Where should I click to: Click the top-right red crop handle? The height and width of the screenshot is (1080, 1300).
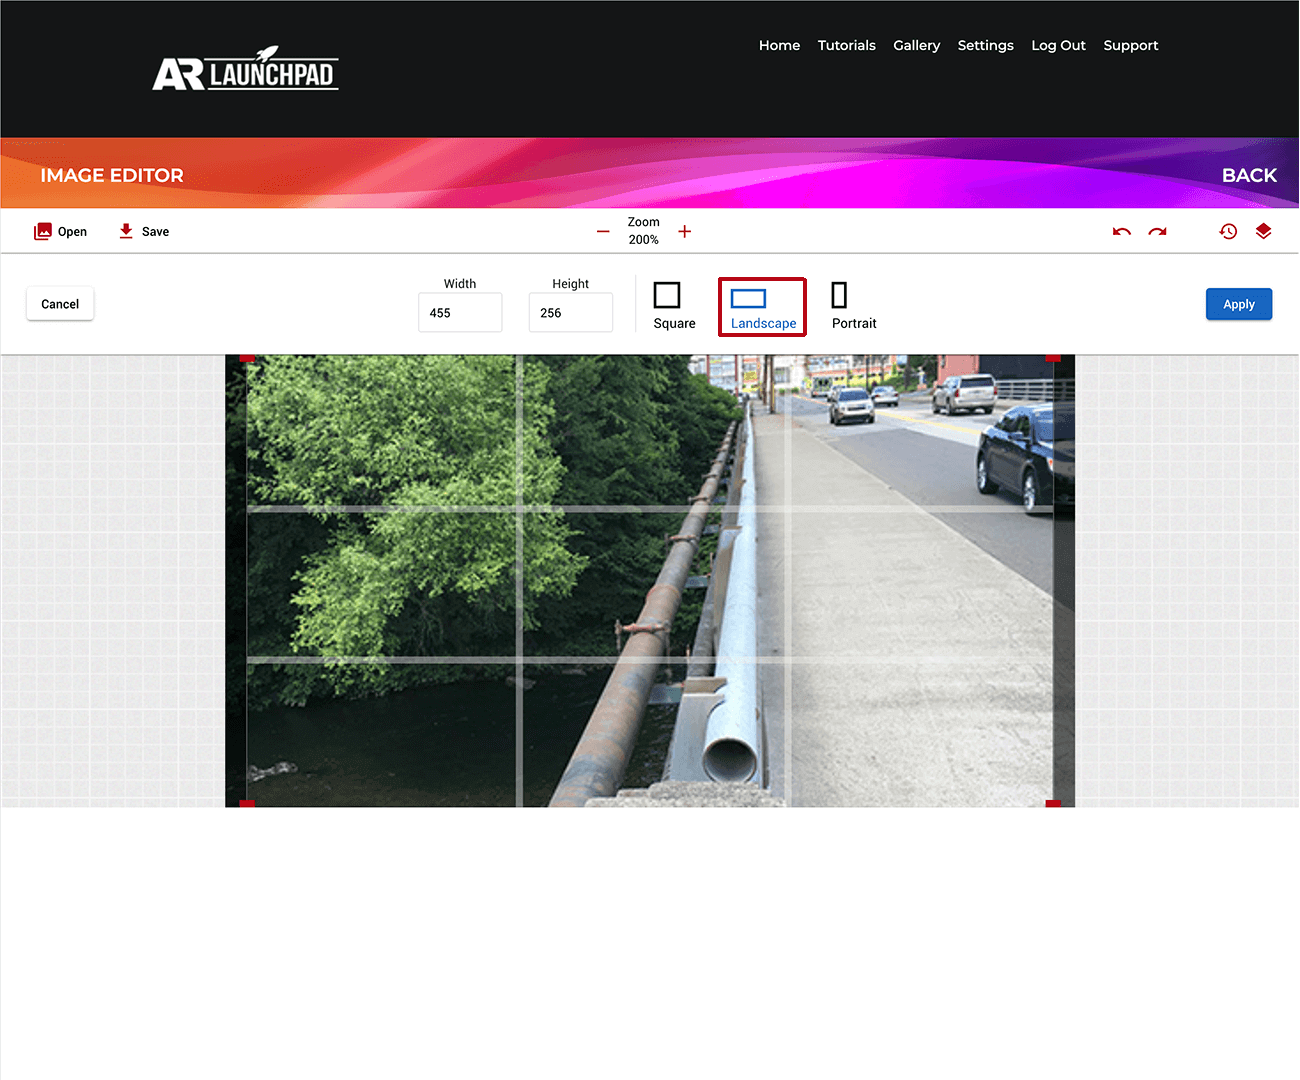click(1053, 358)
